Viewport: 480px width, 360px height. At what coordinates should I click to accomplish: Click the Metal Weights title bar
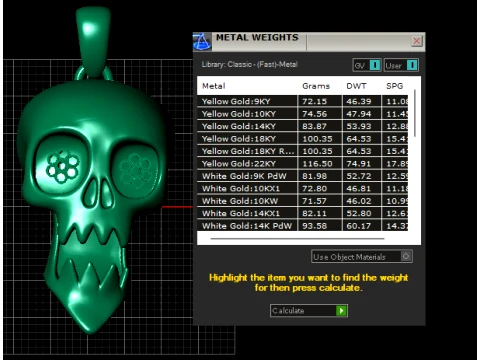(310, 42)
